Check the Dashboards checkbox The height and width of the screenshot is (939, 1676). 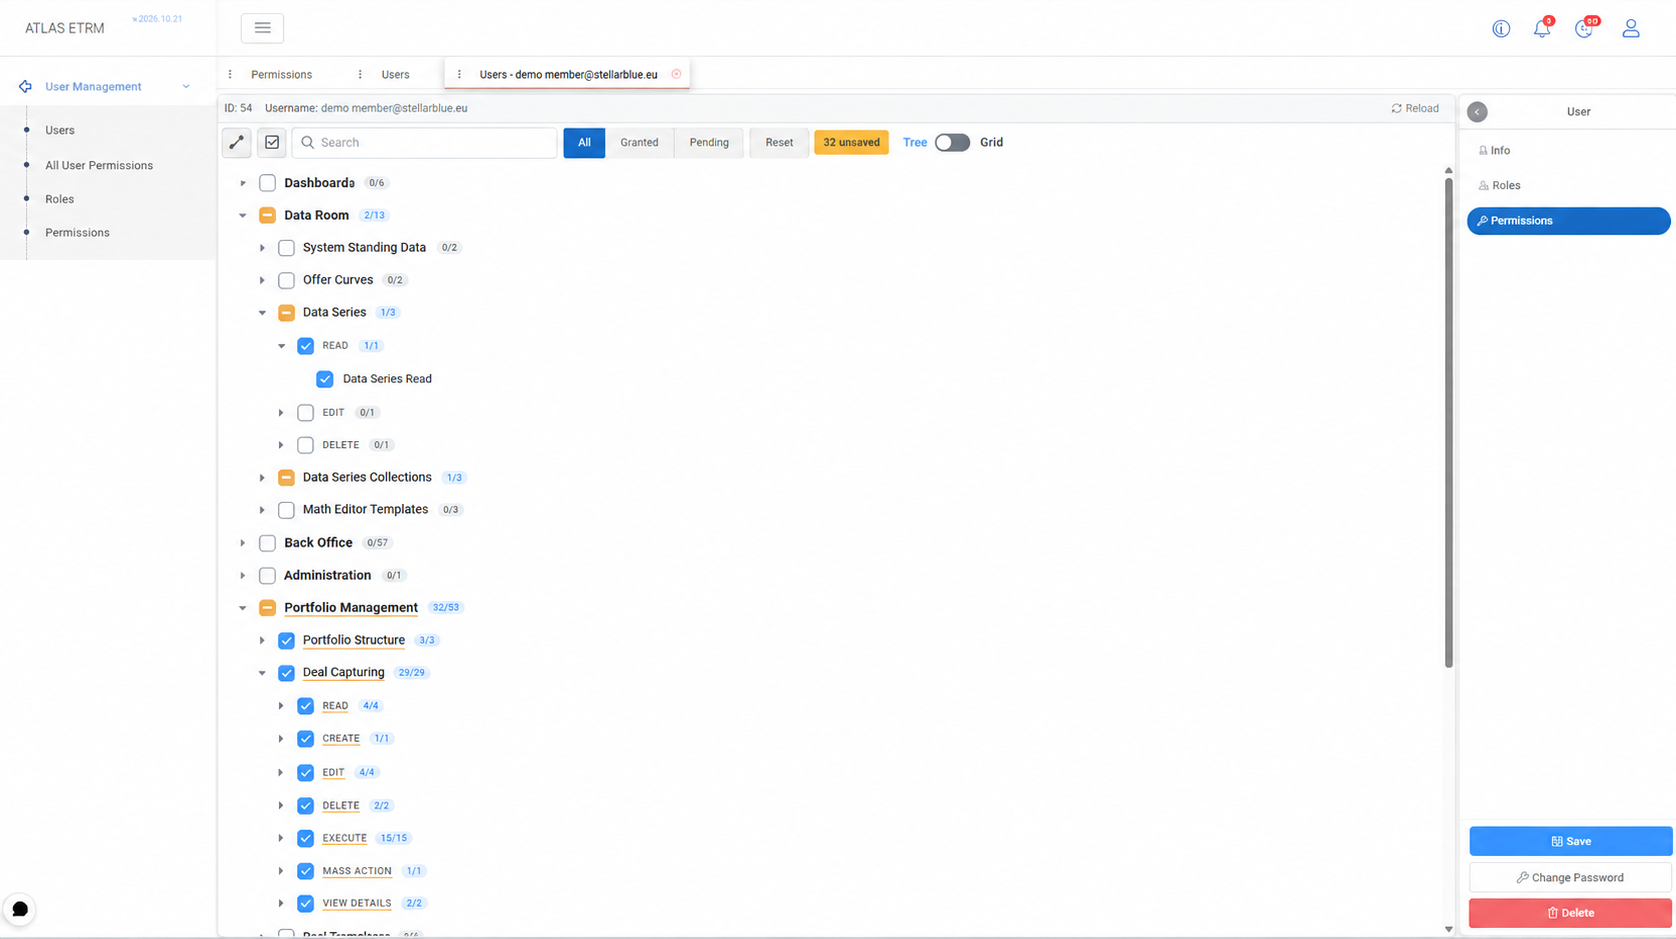[267, 183]
